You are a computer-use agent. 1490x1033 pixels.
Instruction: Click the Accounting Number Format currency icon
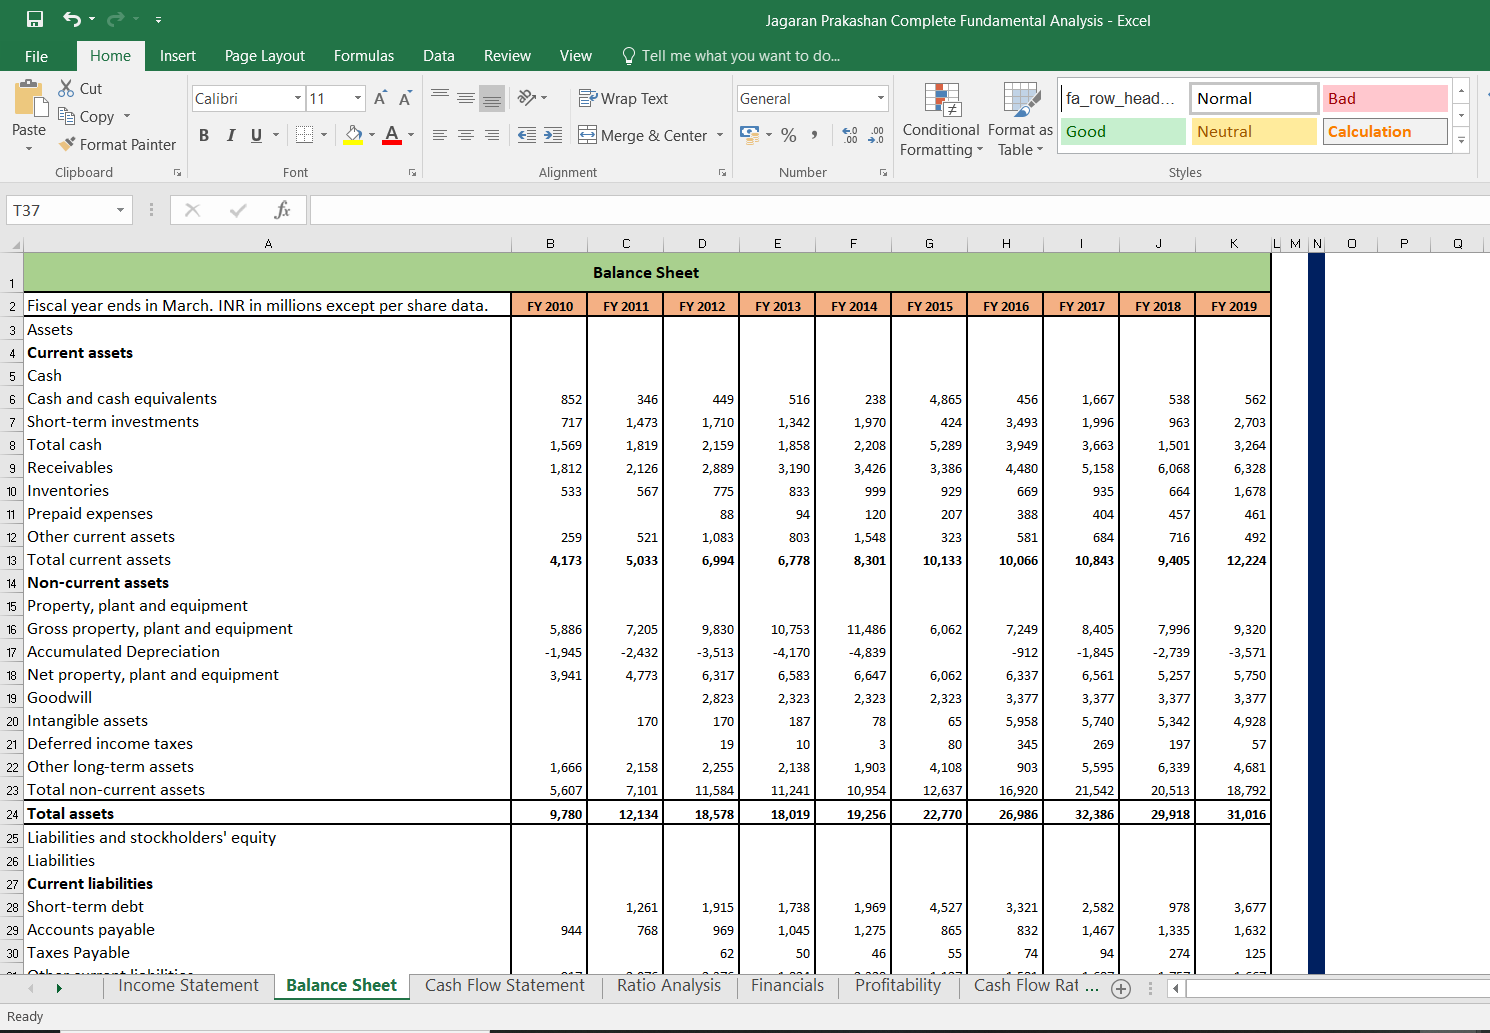[x=749, y=134]
